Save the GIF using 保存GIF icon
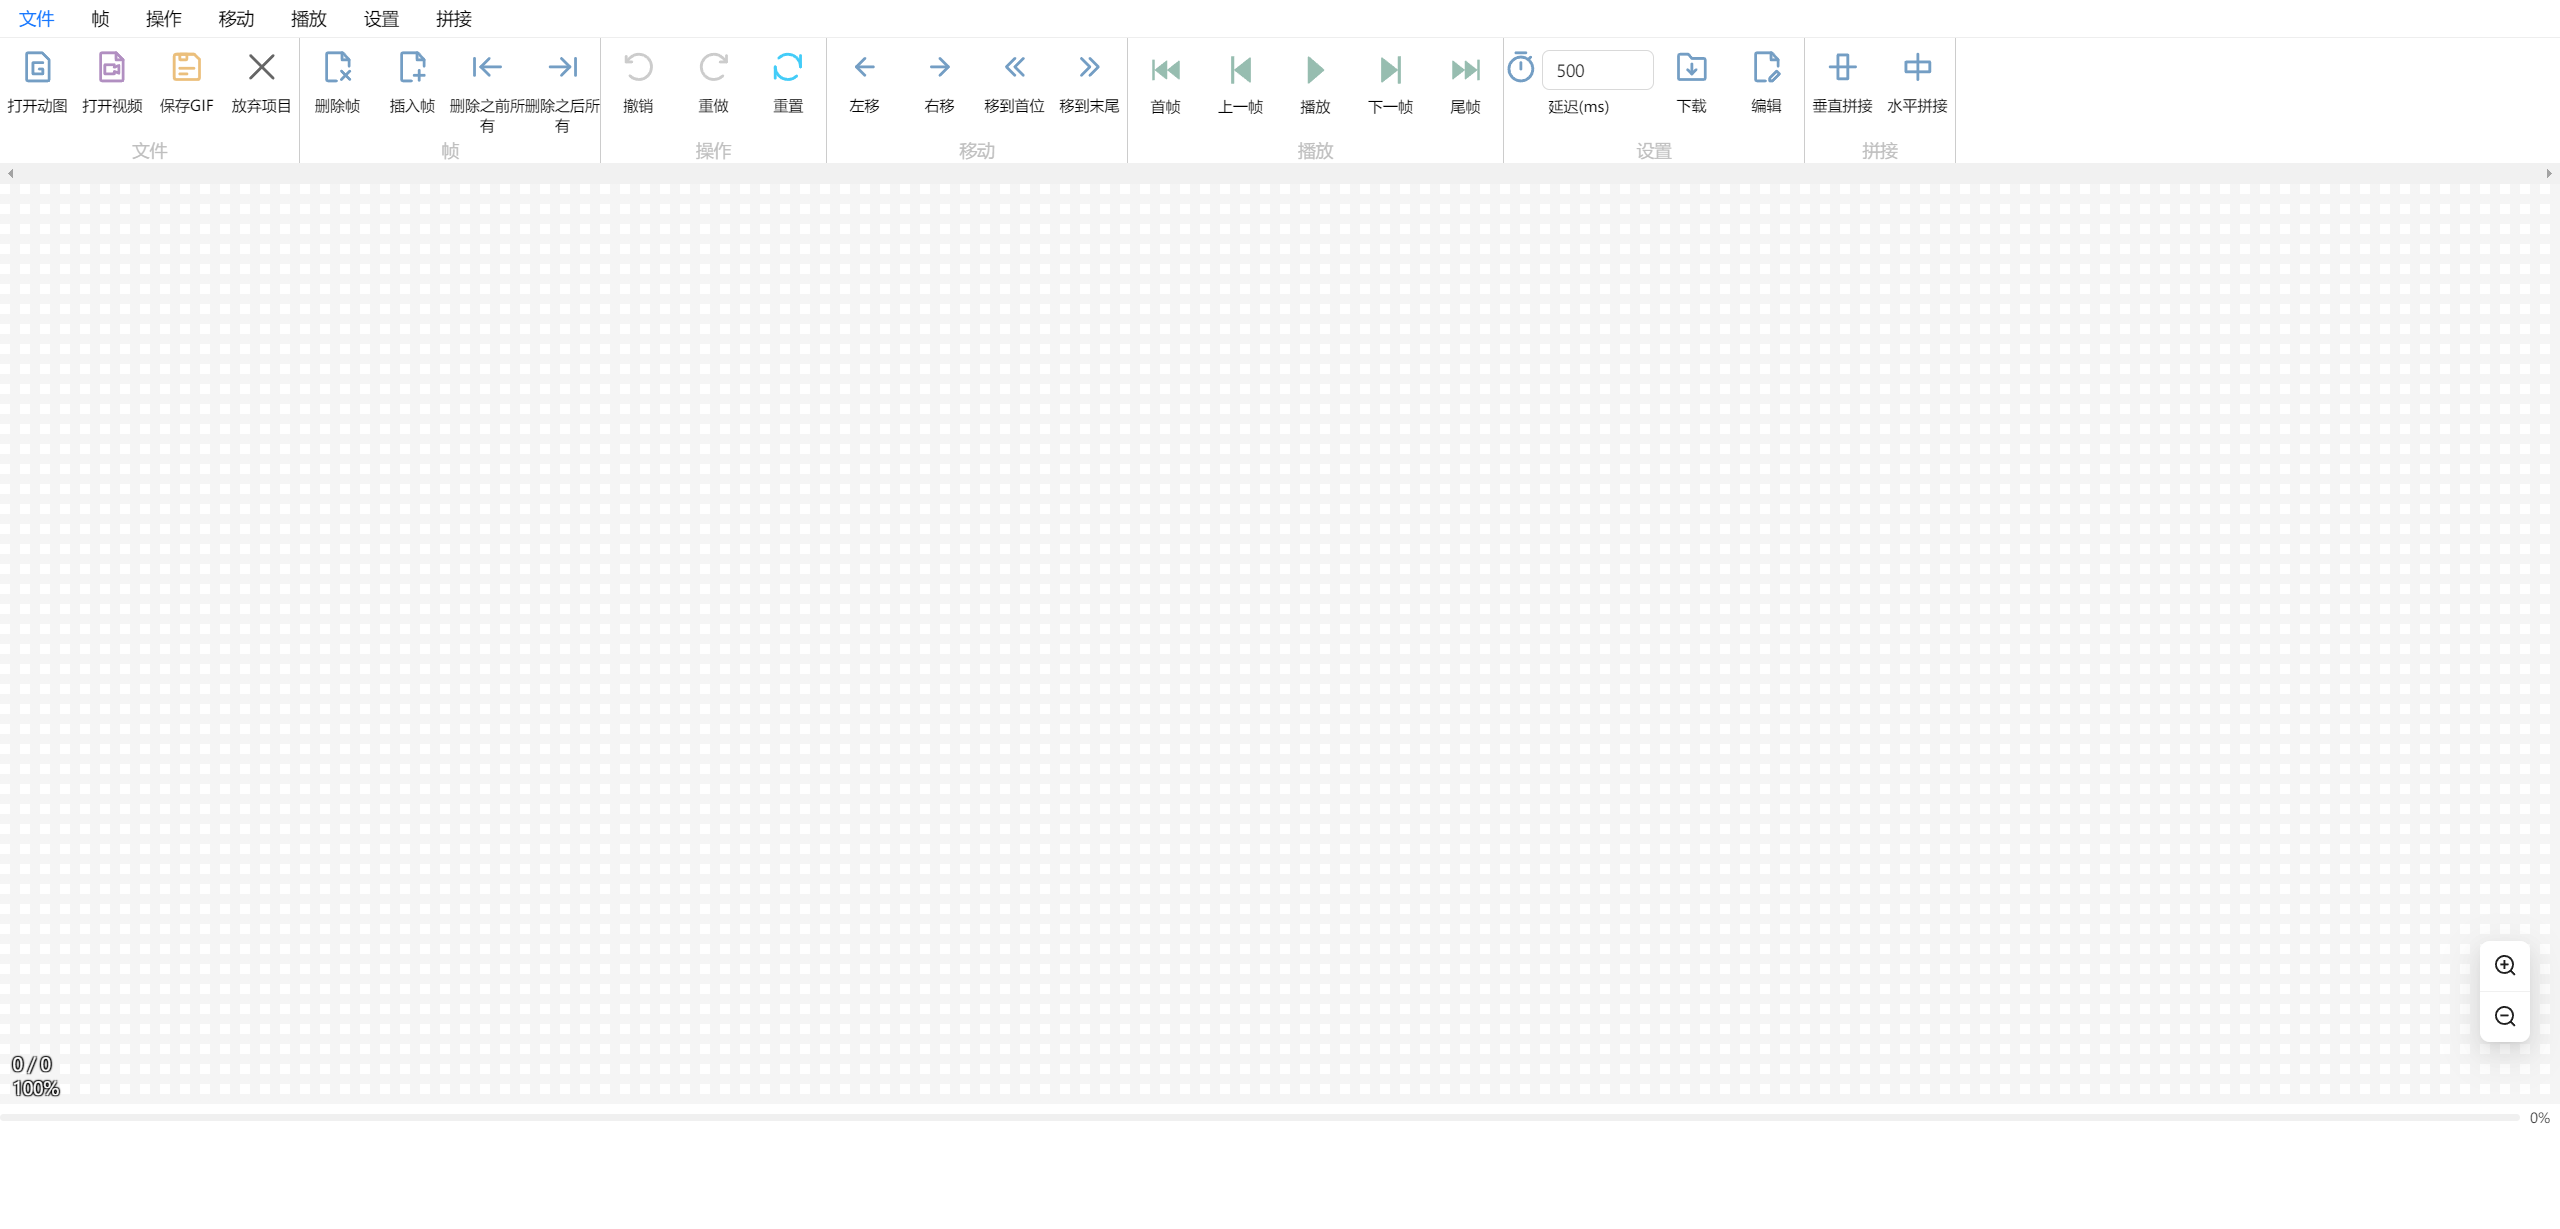The height and width of the screenshot is (1229, 2560). (x=186, y=68)
